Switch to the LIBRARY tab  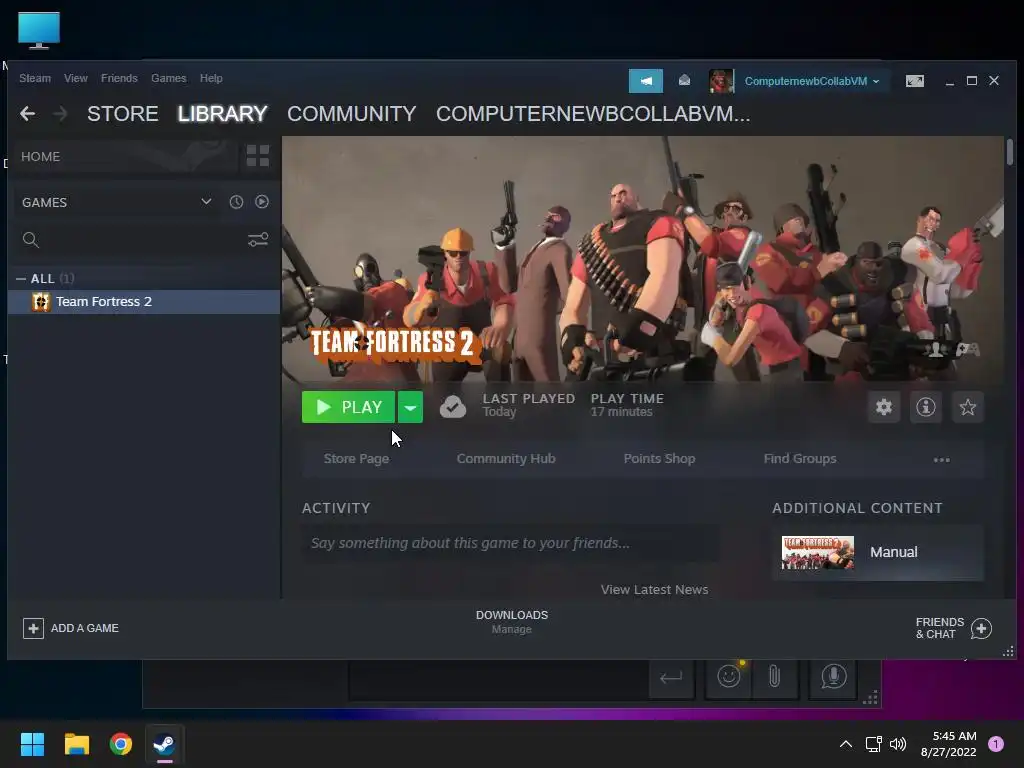click(x=222, y=114)
